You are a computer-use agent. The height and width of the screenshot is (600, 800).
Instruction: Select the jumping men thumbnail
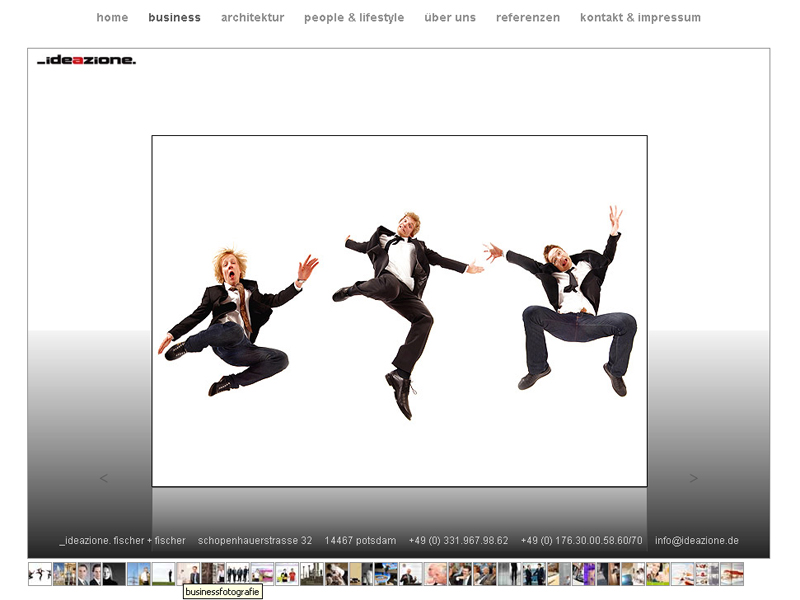tap(40, 574)
